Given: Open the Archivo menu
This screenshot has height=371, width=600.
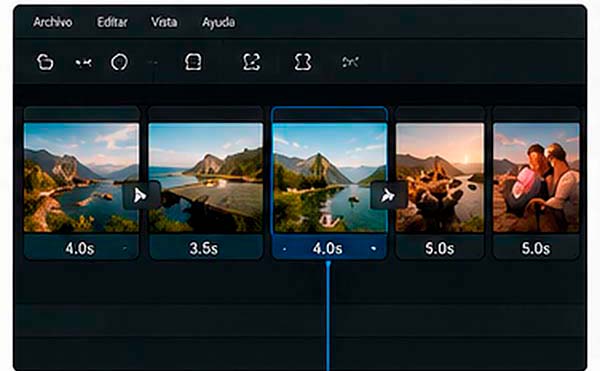Looking at the screenshot, I should click(x=52, y=22).
